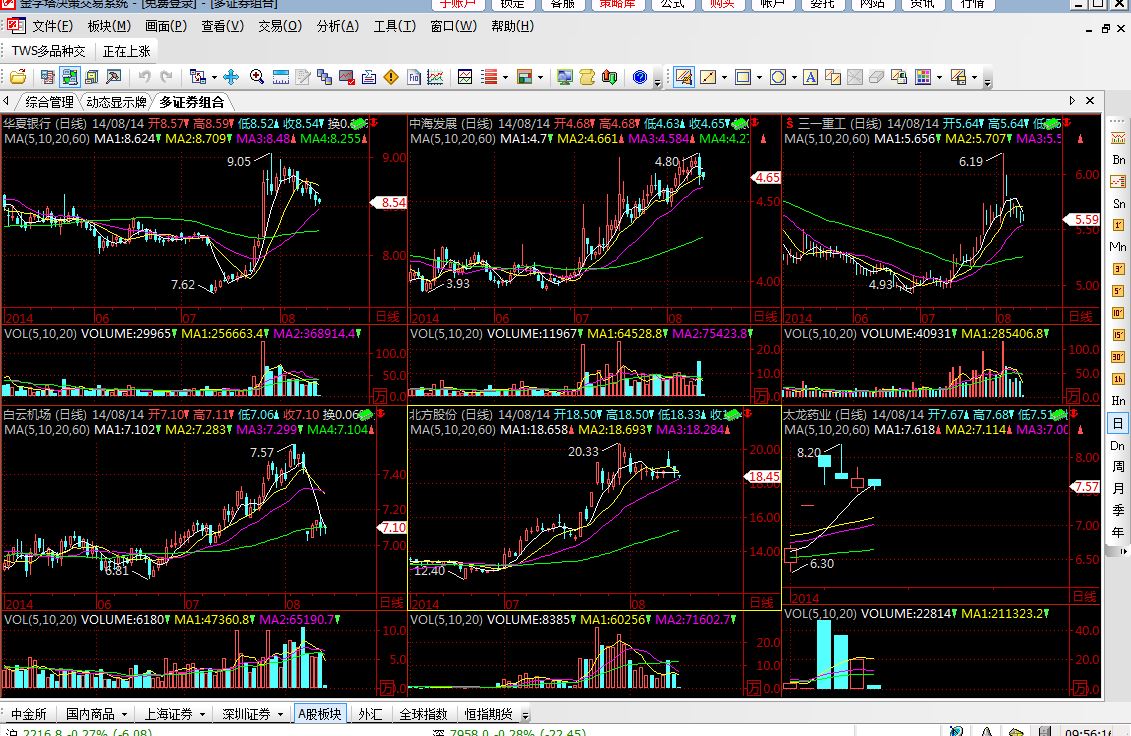Toggle the daily 日 period button
1131x736 pixels.
(x=1118, y=423)
